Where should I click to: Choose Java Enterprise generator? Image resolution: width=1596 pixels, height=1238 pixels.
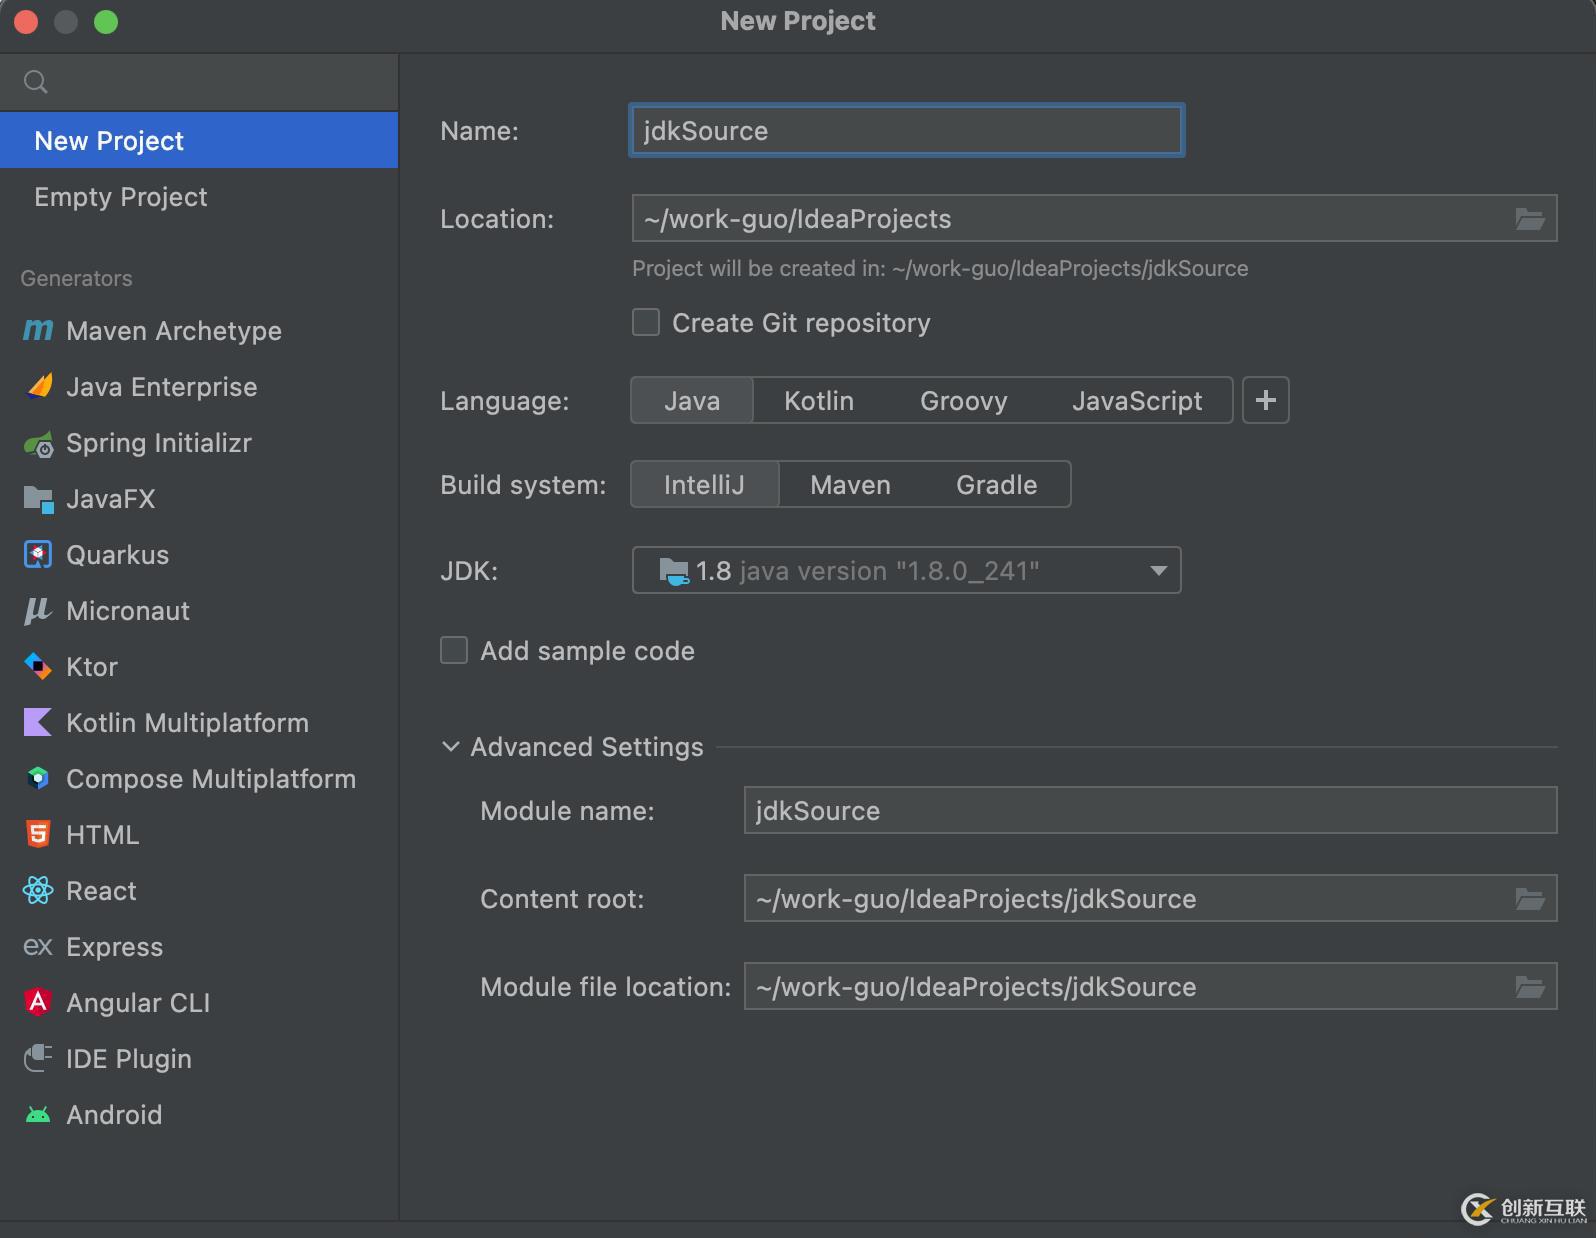coord(199,386)
